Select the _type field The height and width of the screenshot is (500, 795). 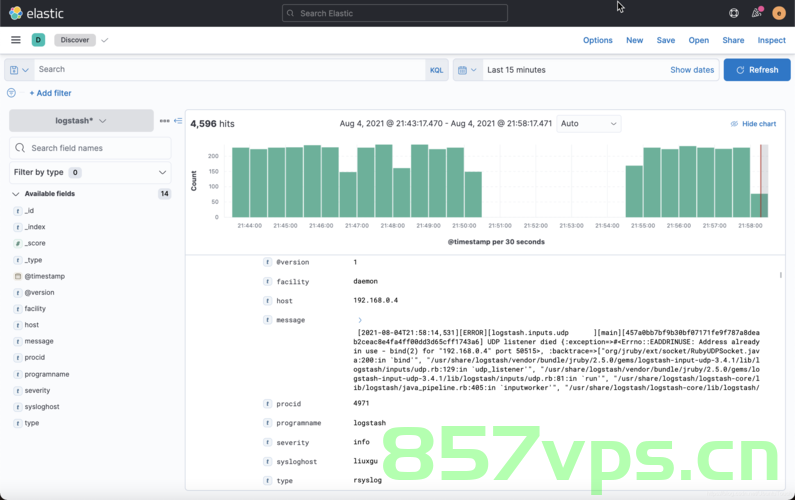click(33, 260)
